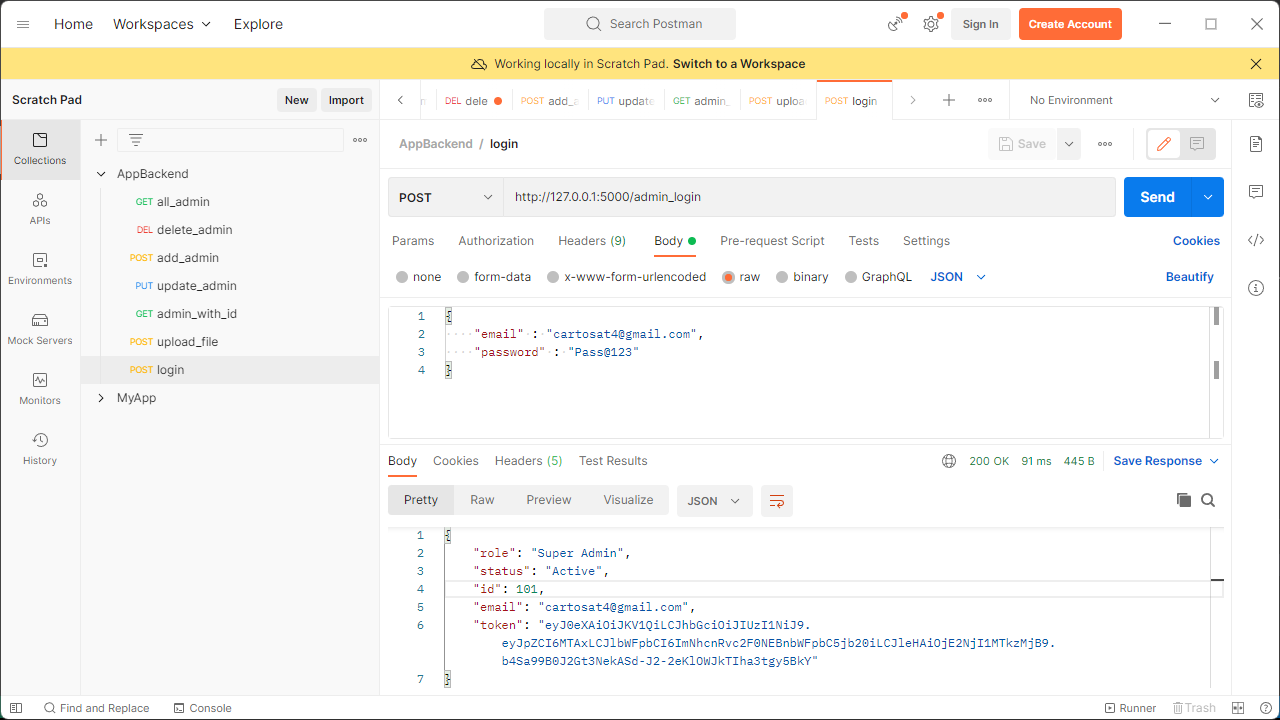Image resolution: width=1280 pixels, height=720 pixels.
Task: Click the Sign In button
Action: pyautogui.click(x=980, y=24)
